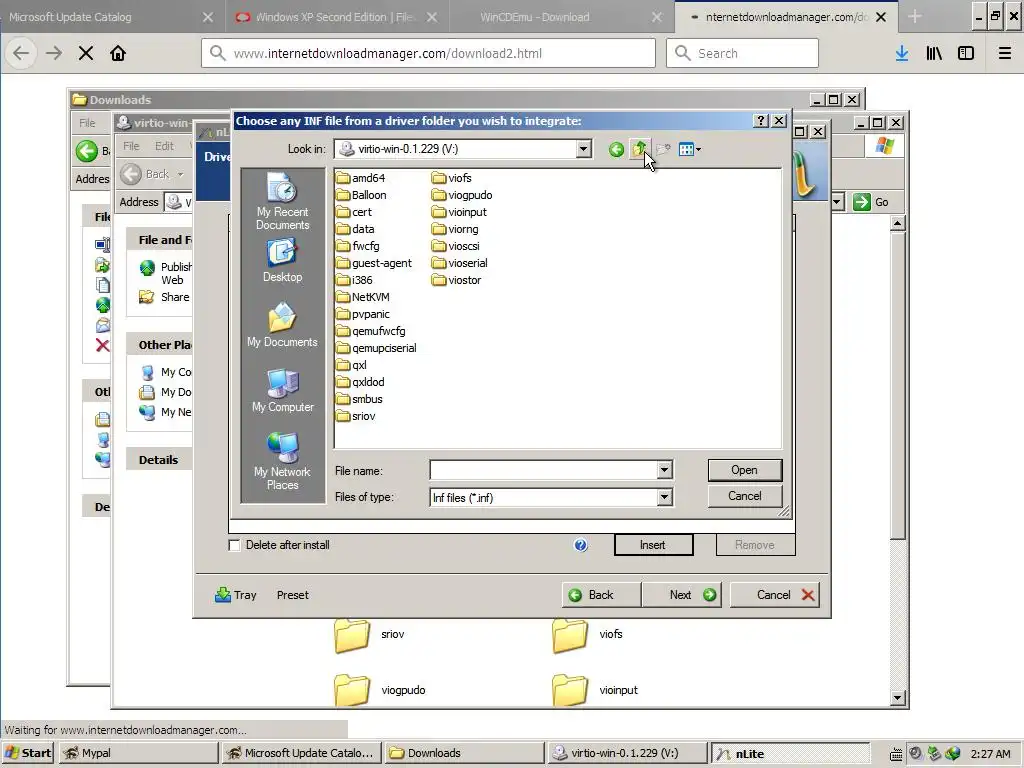Switch to virtio-win-0.1.229 taskbar button

[627, 753]
